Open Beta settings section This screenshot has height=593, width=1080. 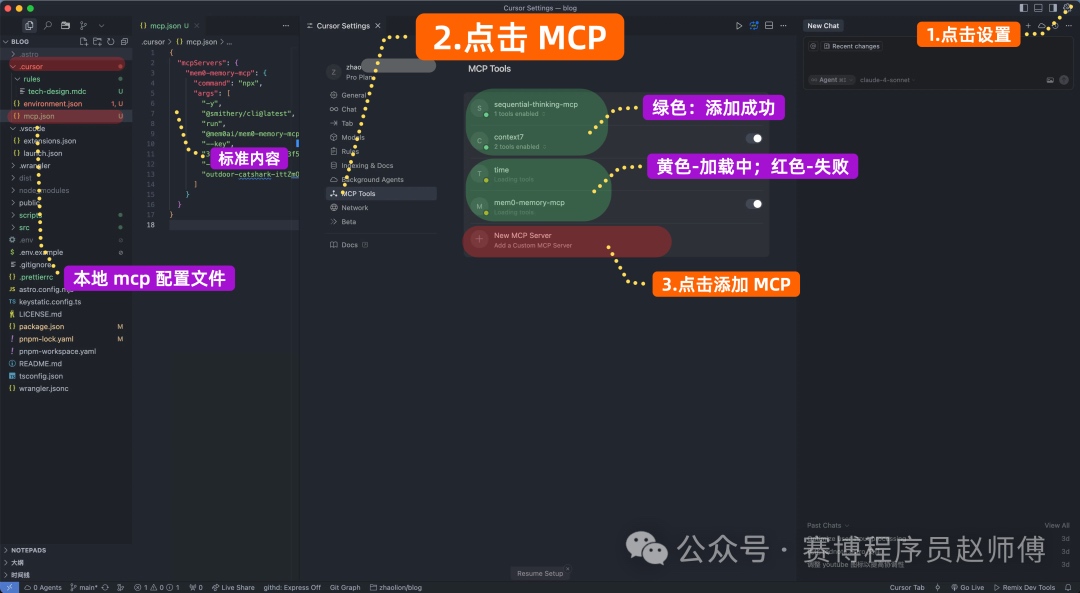[x=349, y=222]
